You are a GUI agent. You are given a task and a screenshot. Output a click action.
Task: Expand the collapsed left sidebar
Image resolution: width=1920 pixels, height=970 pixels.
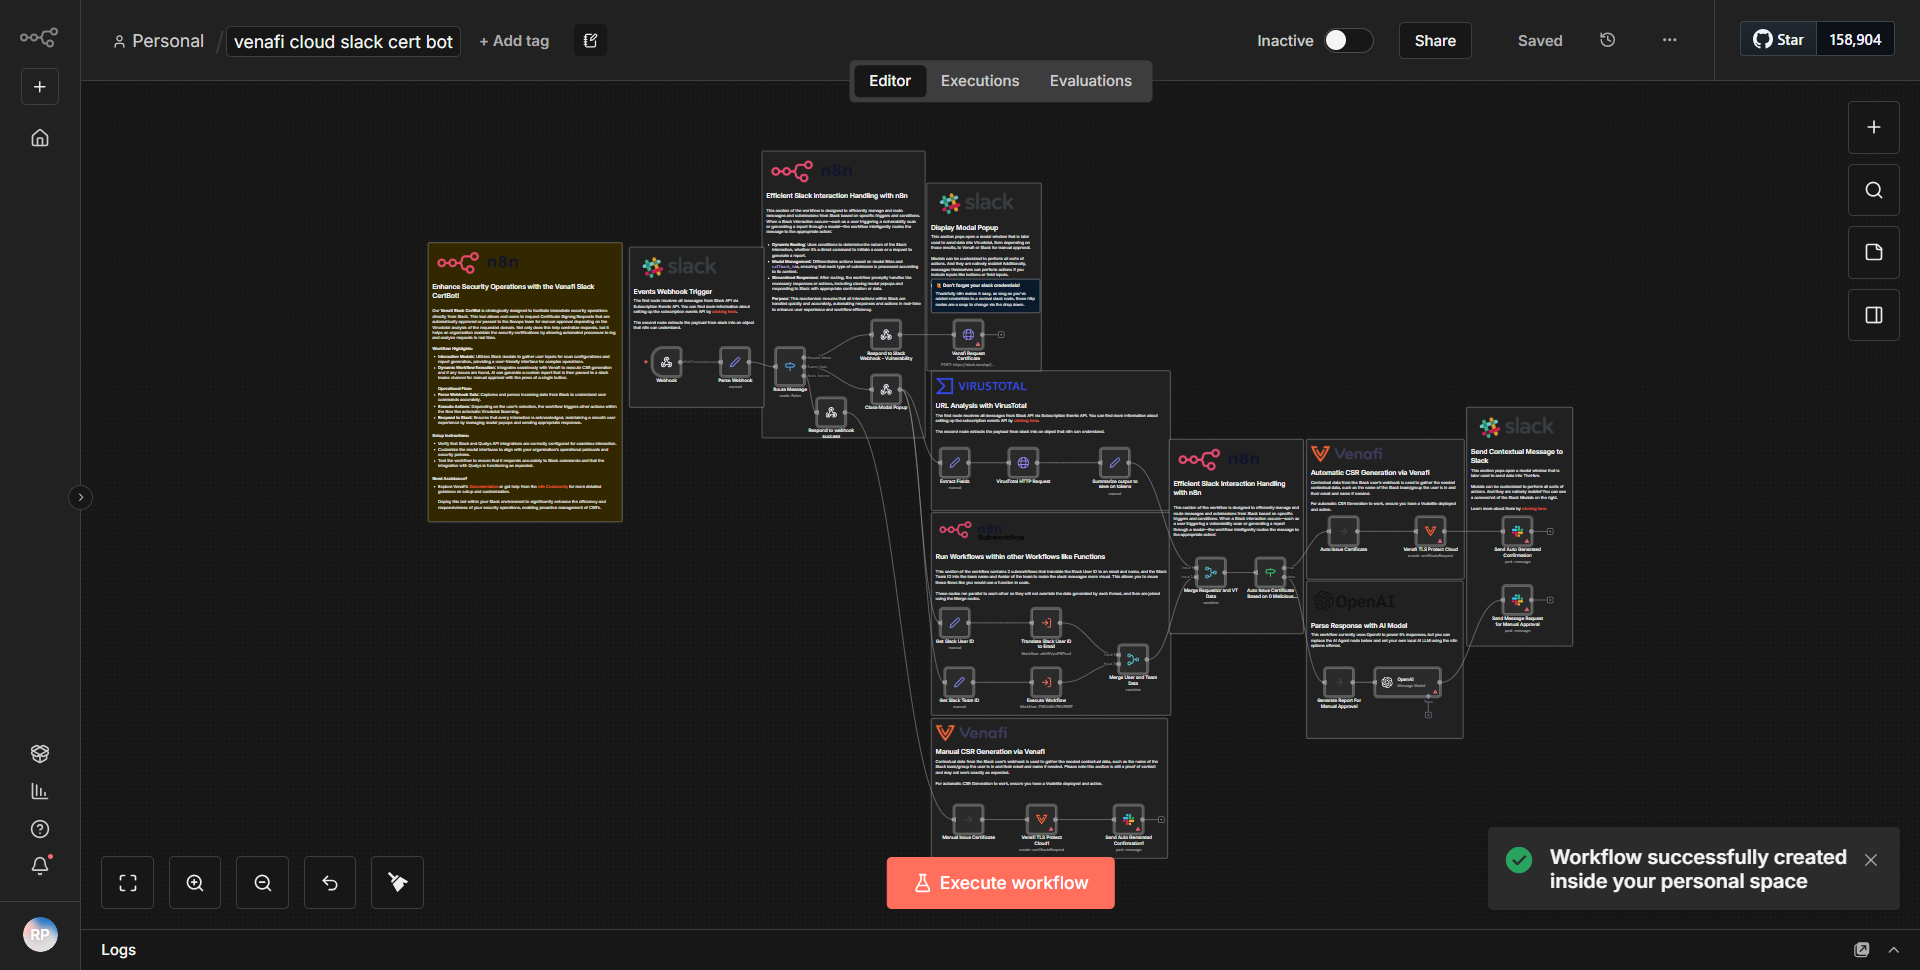coord(81,497)
